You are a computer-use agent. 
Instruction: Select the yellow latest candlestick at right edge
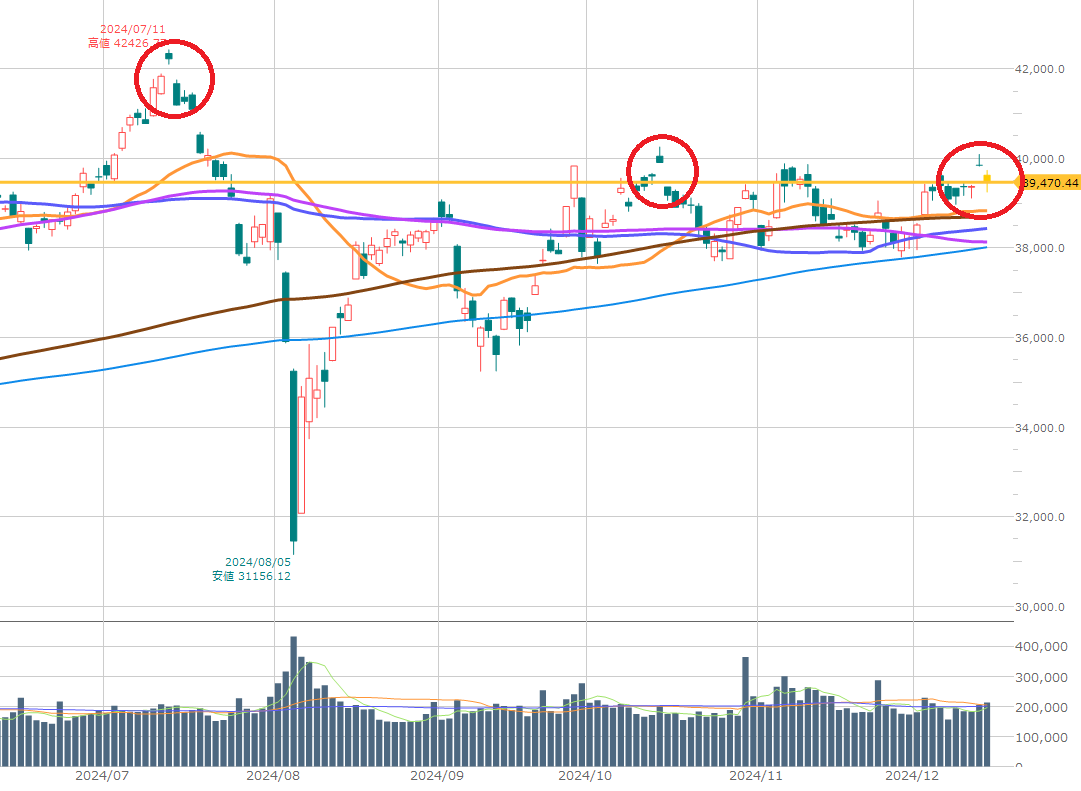987,181
